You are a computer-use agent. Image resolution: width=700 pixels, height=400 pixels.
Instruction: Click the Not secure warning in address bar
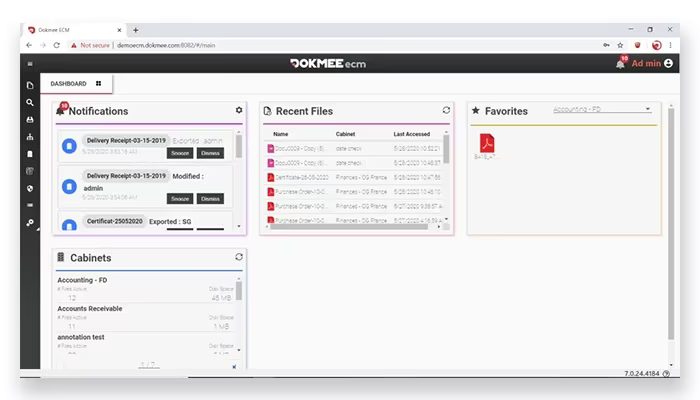point(90,45)
